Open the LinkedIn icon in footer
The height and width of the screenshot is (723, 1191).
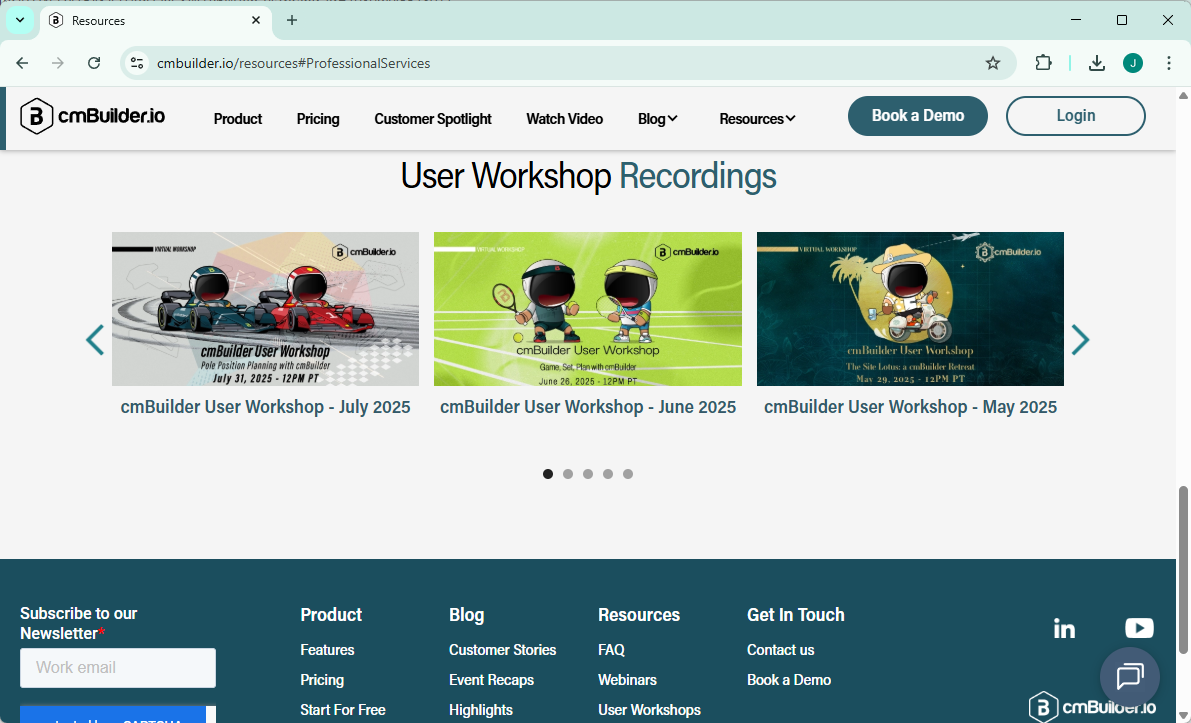1064,628
